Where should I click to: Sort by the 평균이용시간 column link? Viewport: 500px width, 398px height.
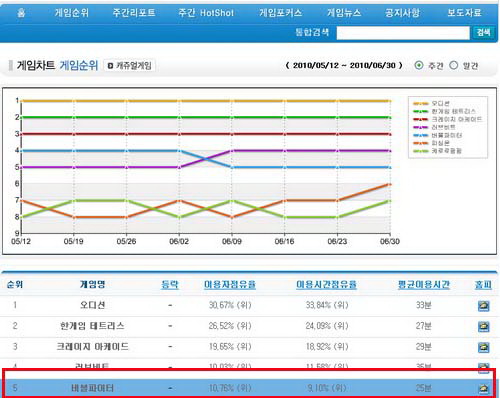424,284
